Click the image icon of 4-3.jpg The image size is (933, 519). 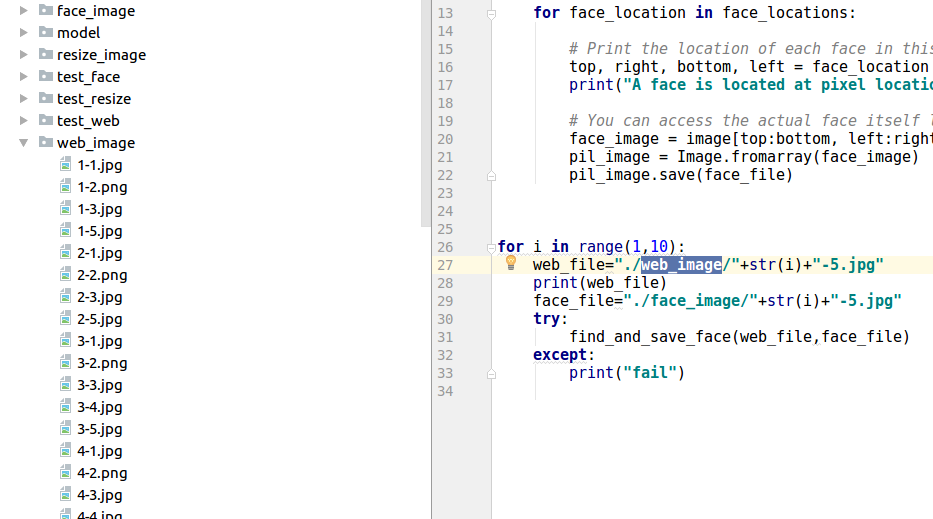65,495
